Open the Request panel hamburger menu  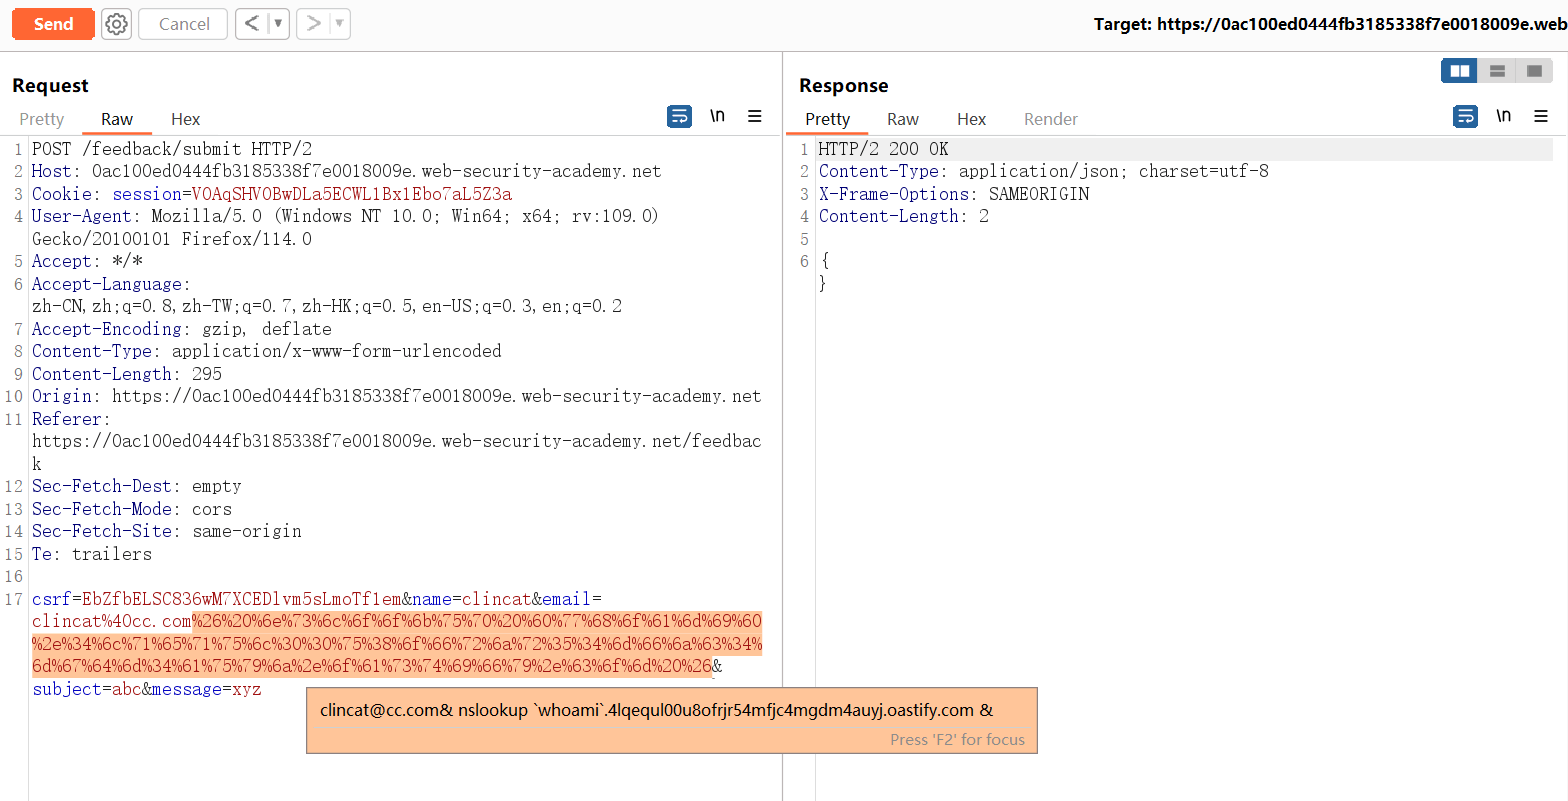coord(755,117)
